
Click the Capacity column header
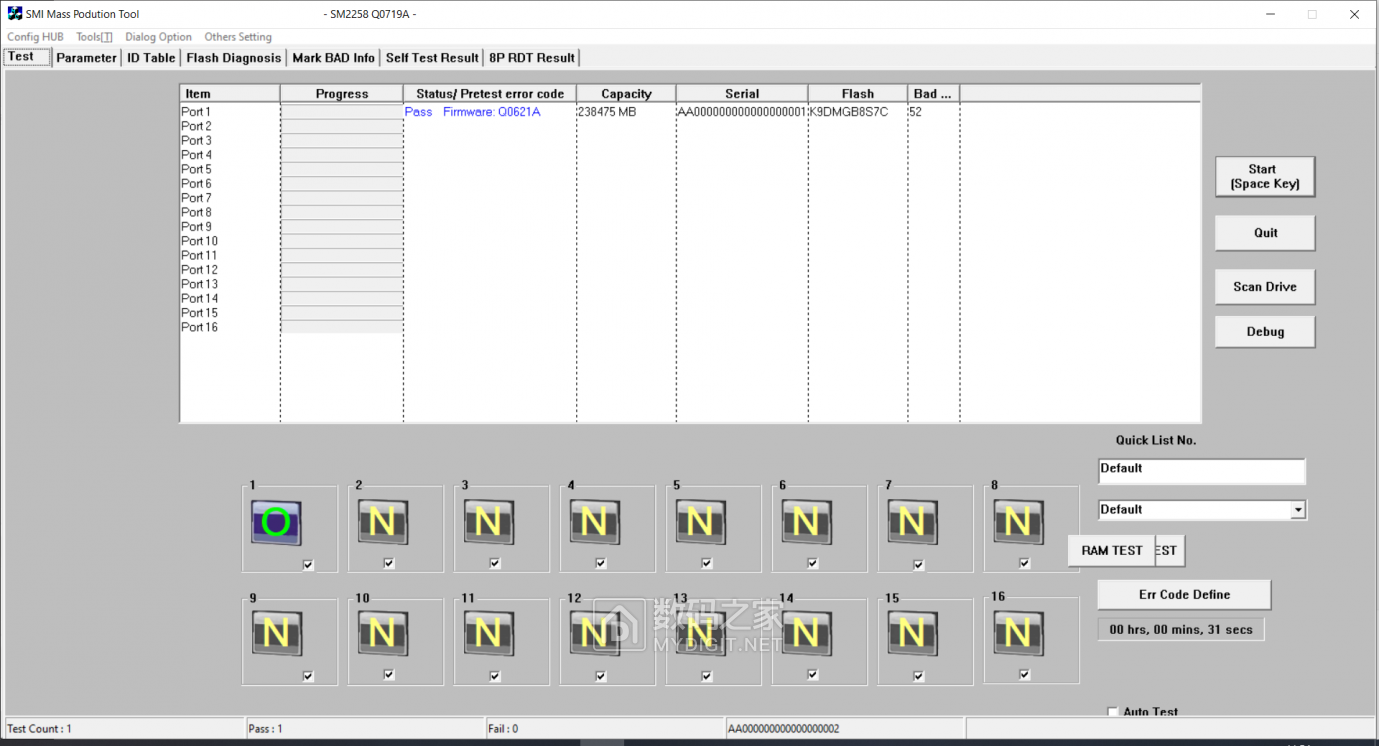[626, 94]
